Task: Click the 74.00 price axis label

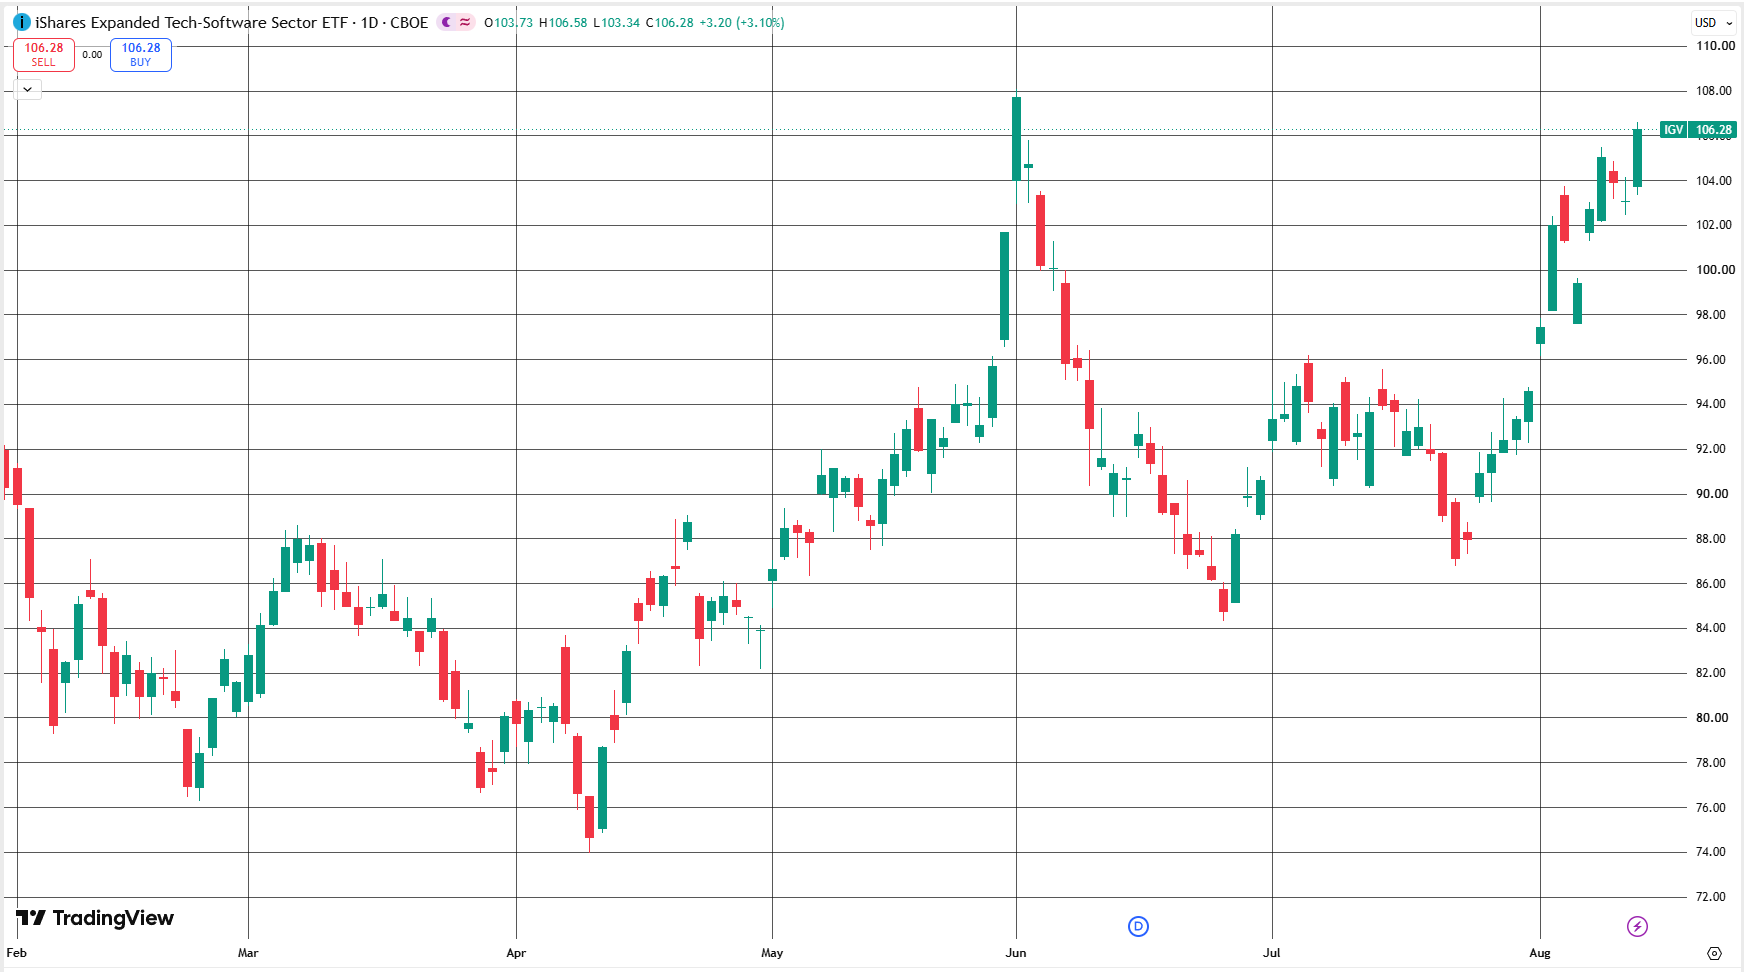Action: pyautogui.click(x=1711, y=852)
